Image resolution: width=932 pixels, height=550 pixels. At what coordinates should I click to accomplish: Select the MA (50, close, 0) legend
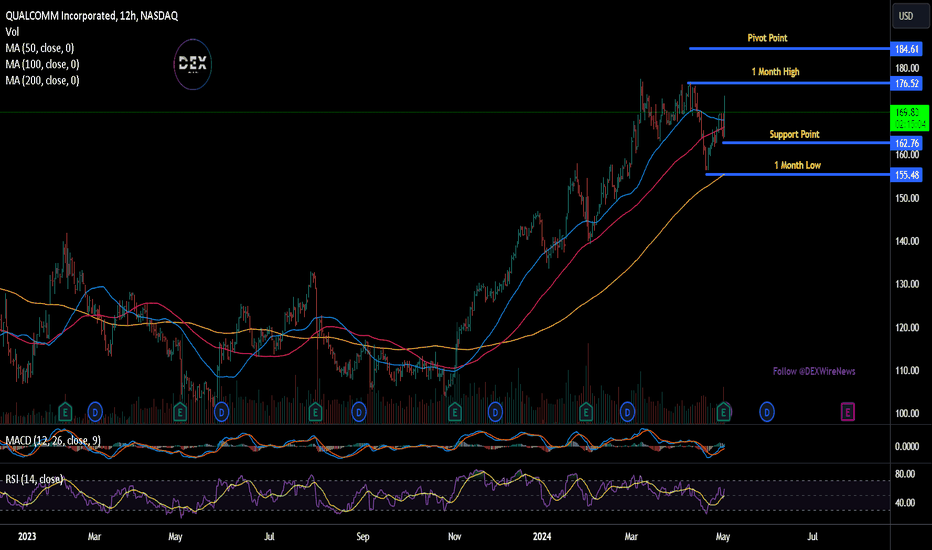tap(40, 48)
